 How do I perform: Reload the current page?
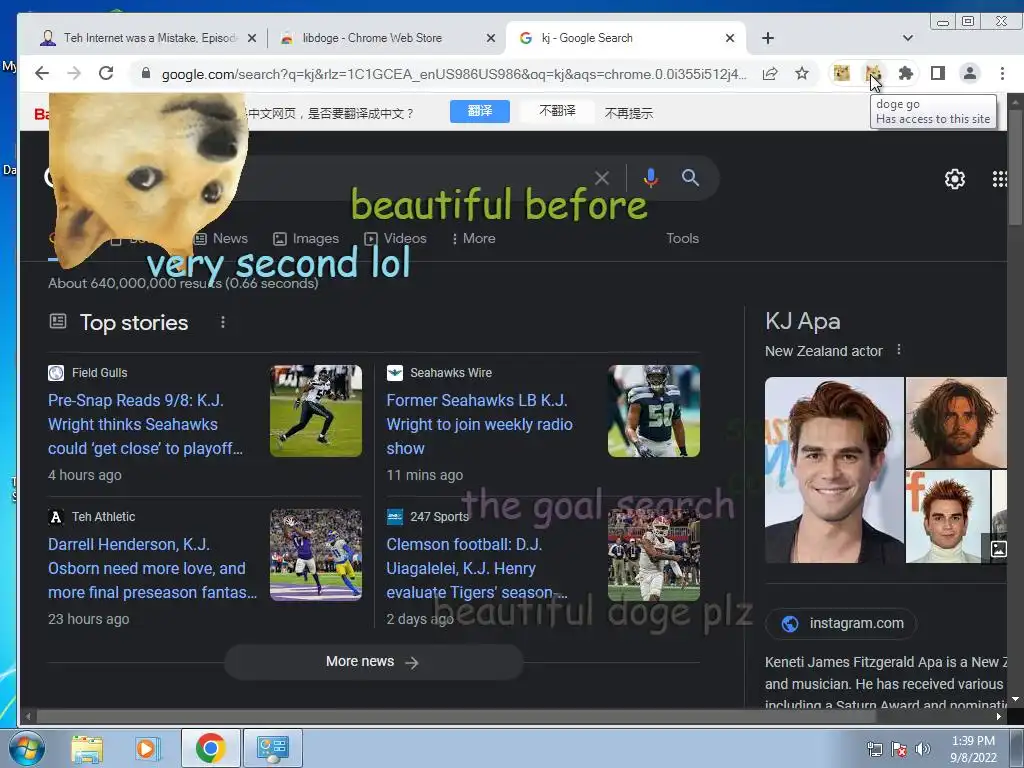point(106,73)
